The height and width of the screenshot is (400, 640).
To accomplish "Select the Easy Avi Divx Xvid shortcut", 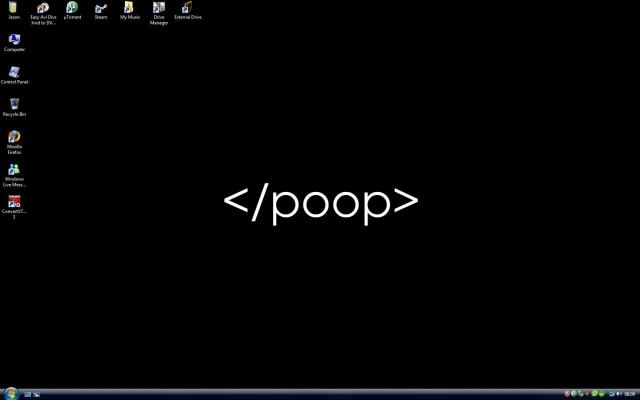I will [x=43, y=13].
